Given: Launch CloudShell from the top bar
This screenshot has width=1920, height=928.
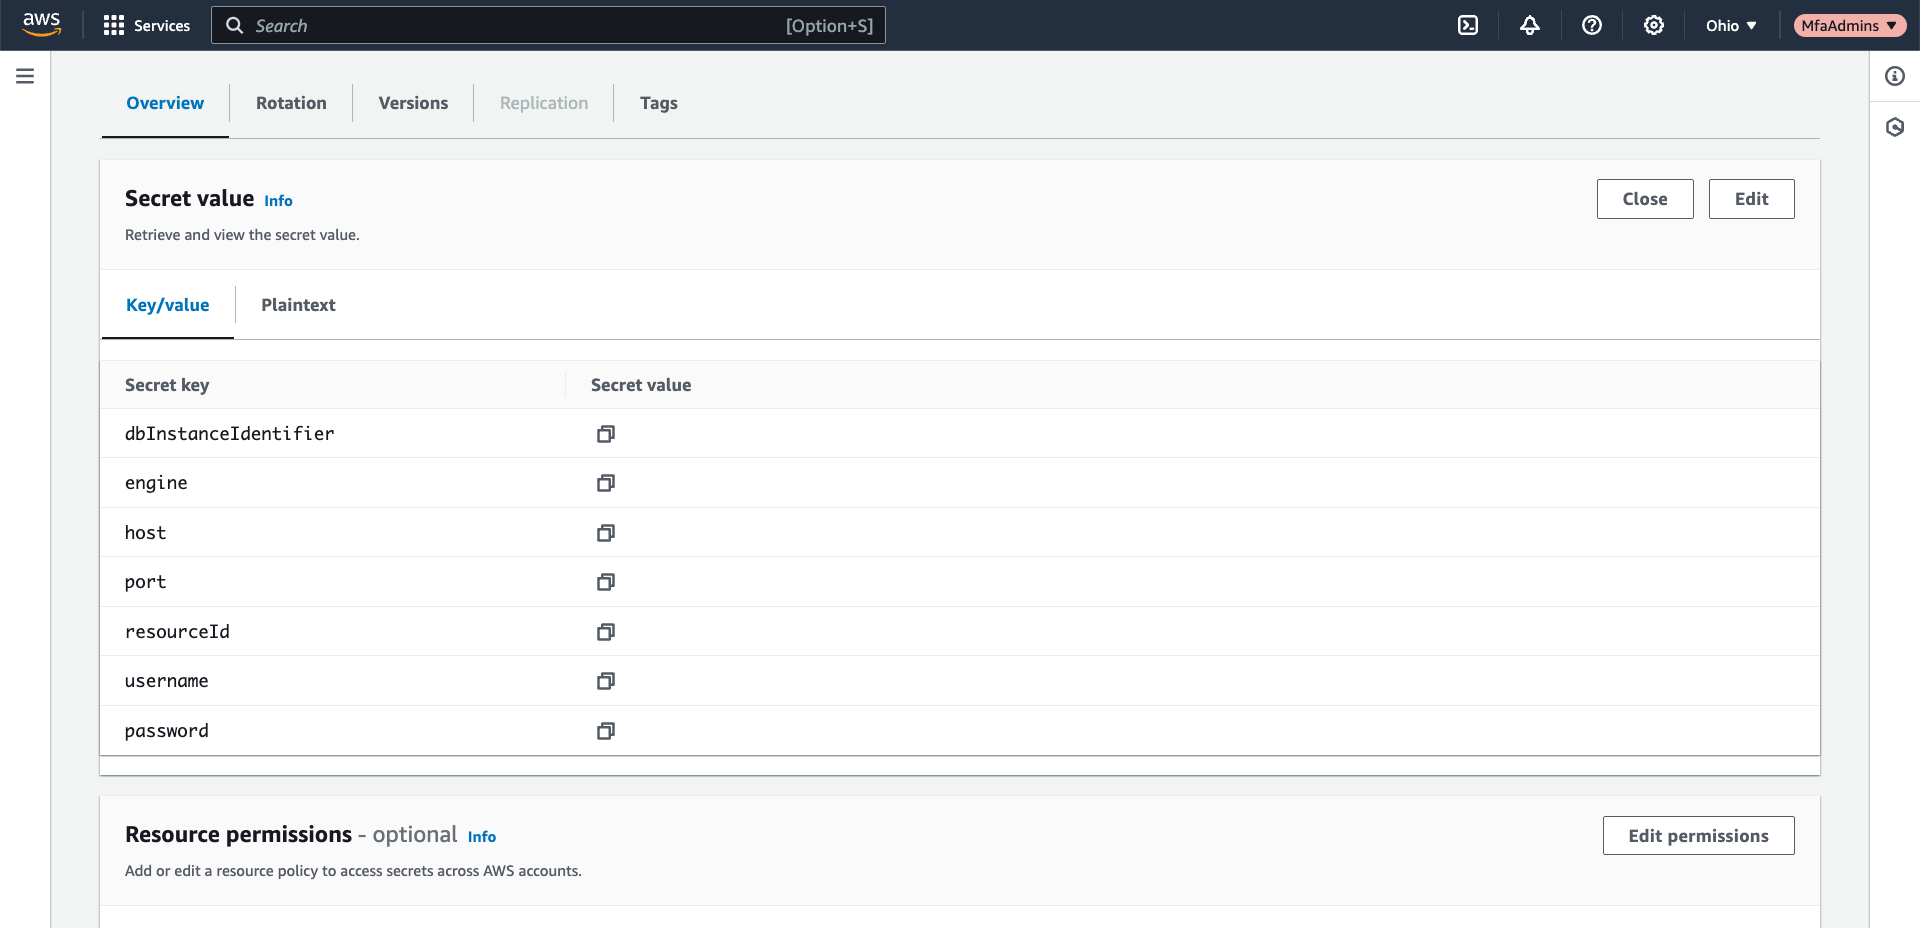Looking at the screenshot, I should [x=1468, y=25].
